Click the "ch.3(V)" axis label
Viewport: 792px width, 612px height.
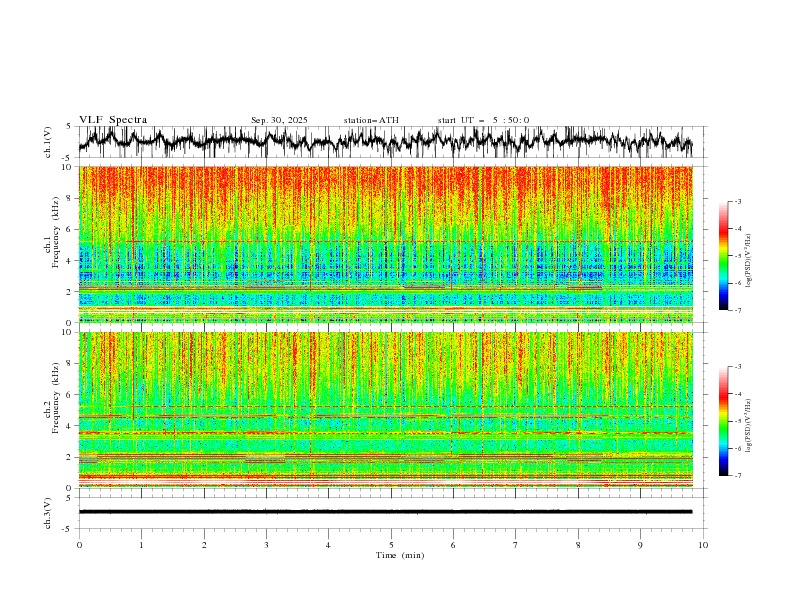click(x=48, y=513)
